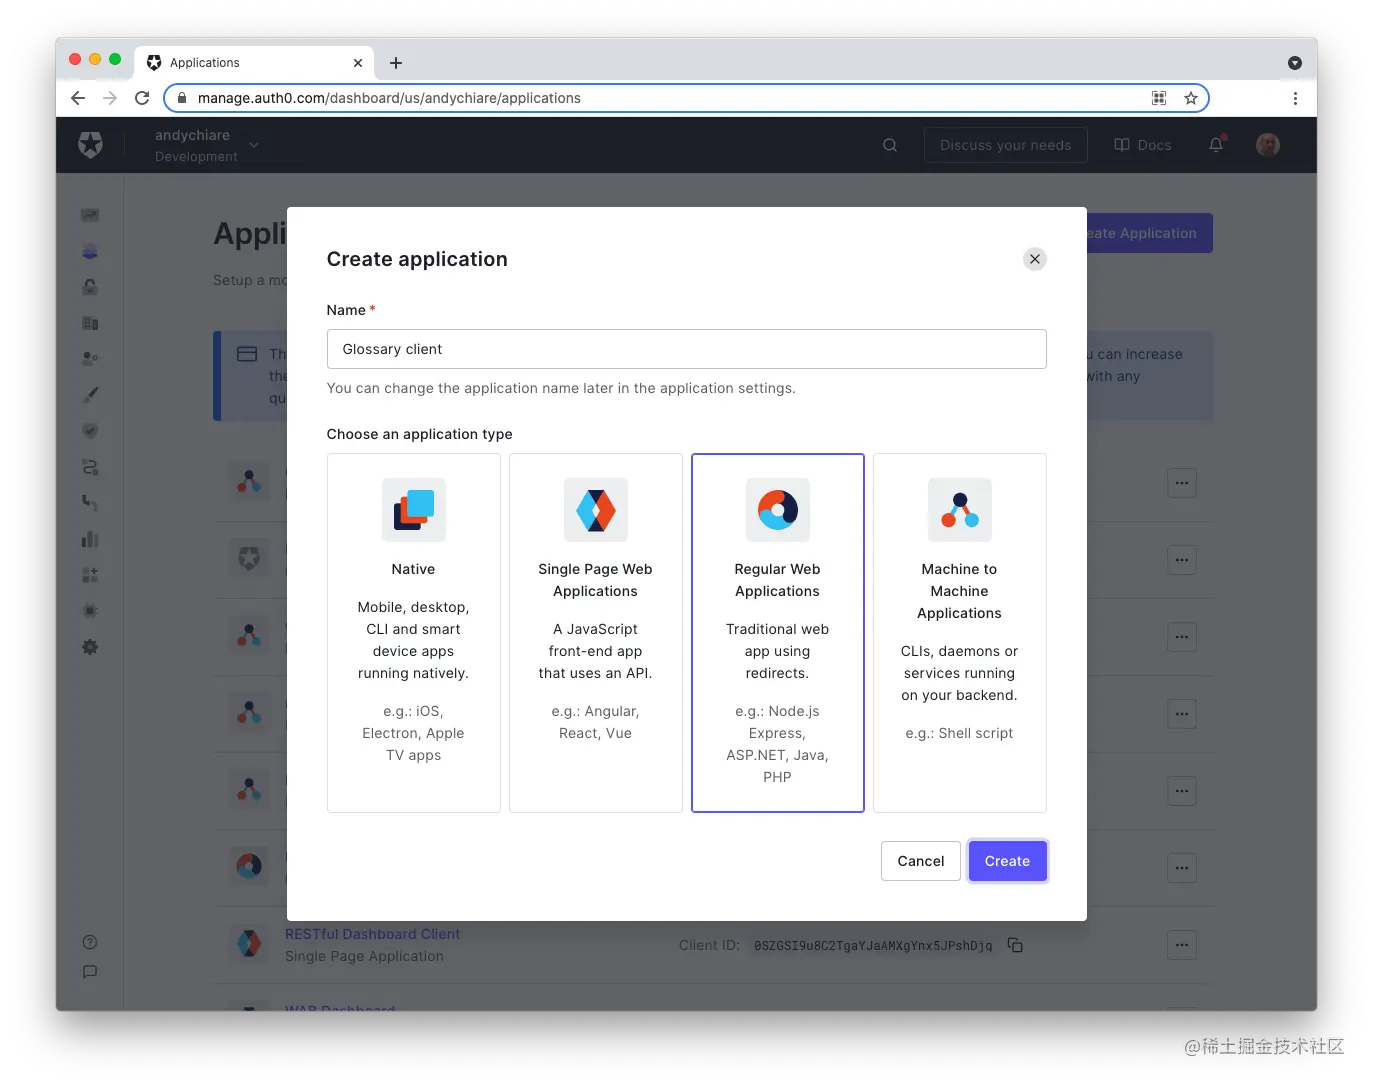Open tenant Settings with the gear icon
1373x1085 pixels.
(90, 647)
